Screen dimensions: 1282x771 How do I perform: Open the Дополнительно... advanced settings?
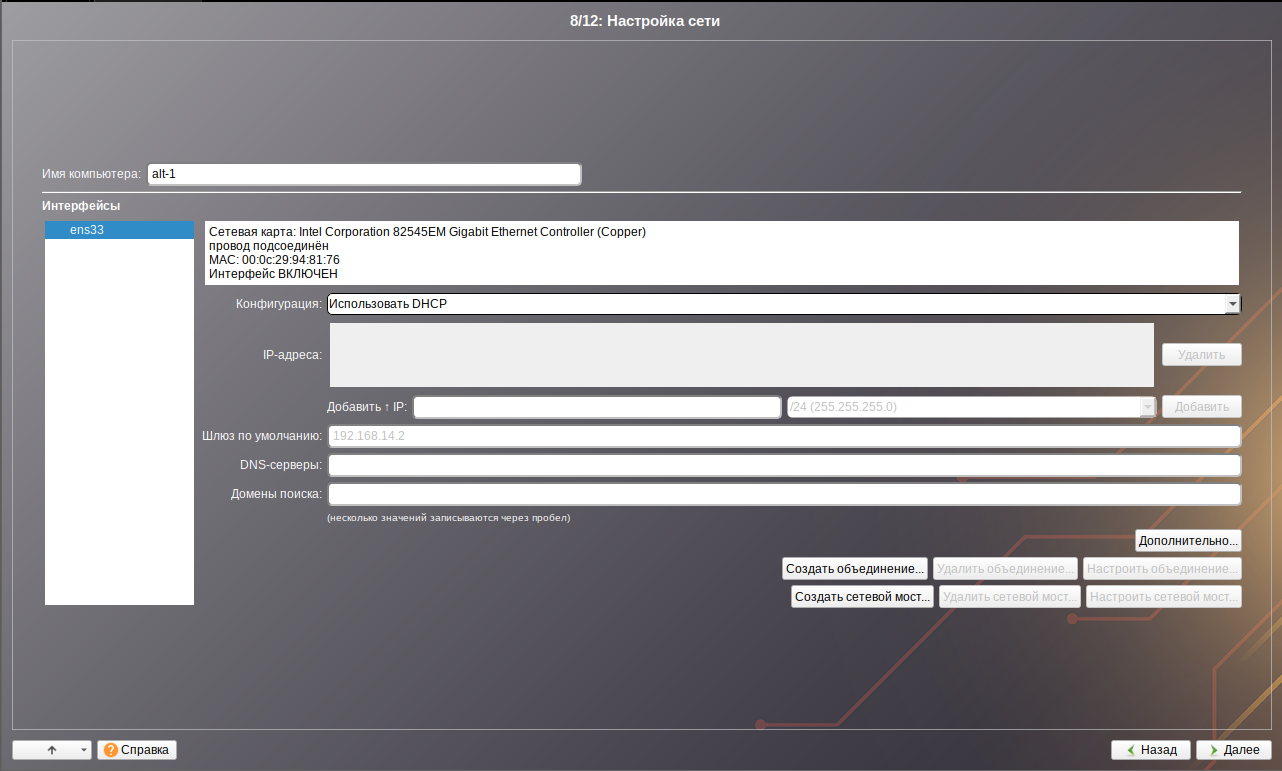1188,541
